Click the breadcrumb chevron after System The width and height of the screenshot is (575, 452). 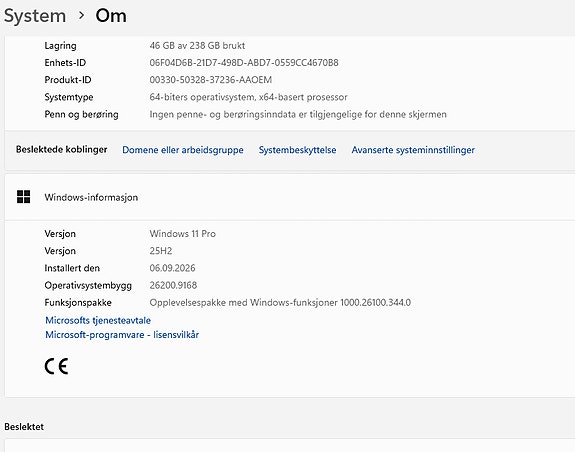click(81, 15)
